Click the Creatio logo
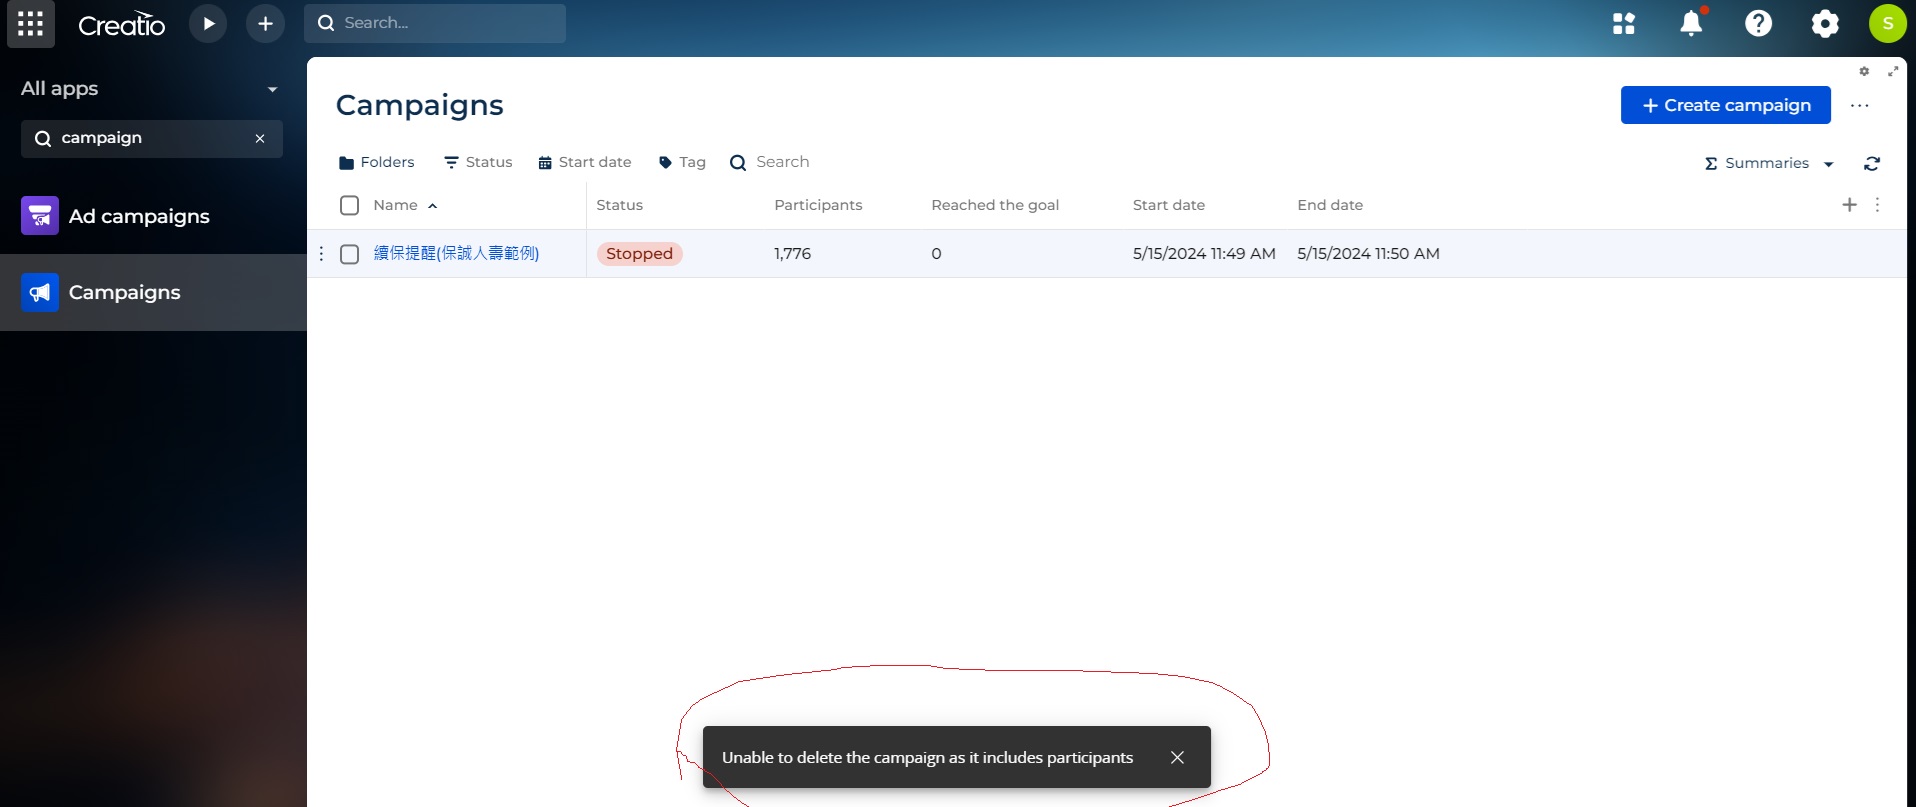Screen dimensions: 1916x807 [x=122, y=24]
